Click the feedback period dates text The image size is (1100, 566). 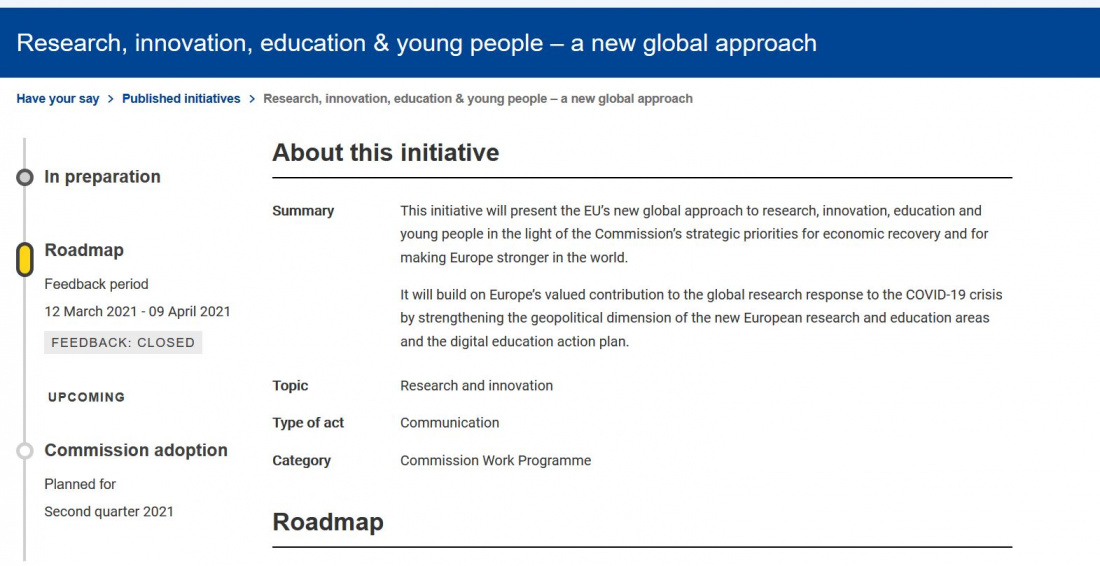pos(138,311)
